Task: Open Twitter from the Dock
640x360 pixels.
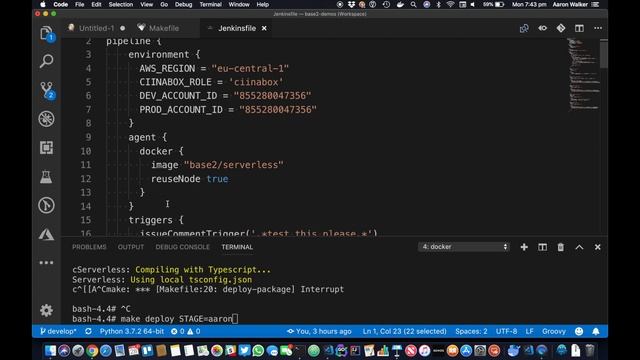Action: point(244,351)
